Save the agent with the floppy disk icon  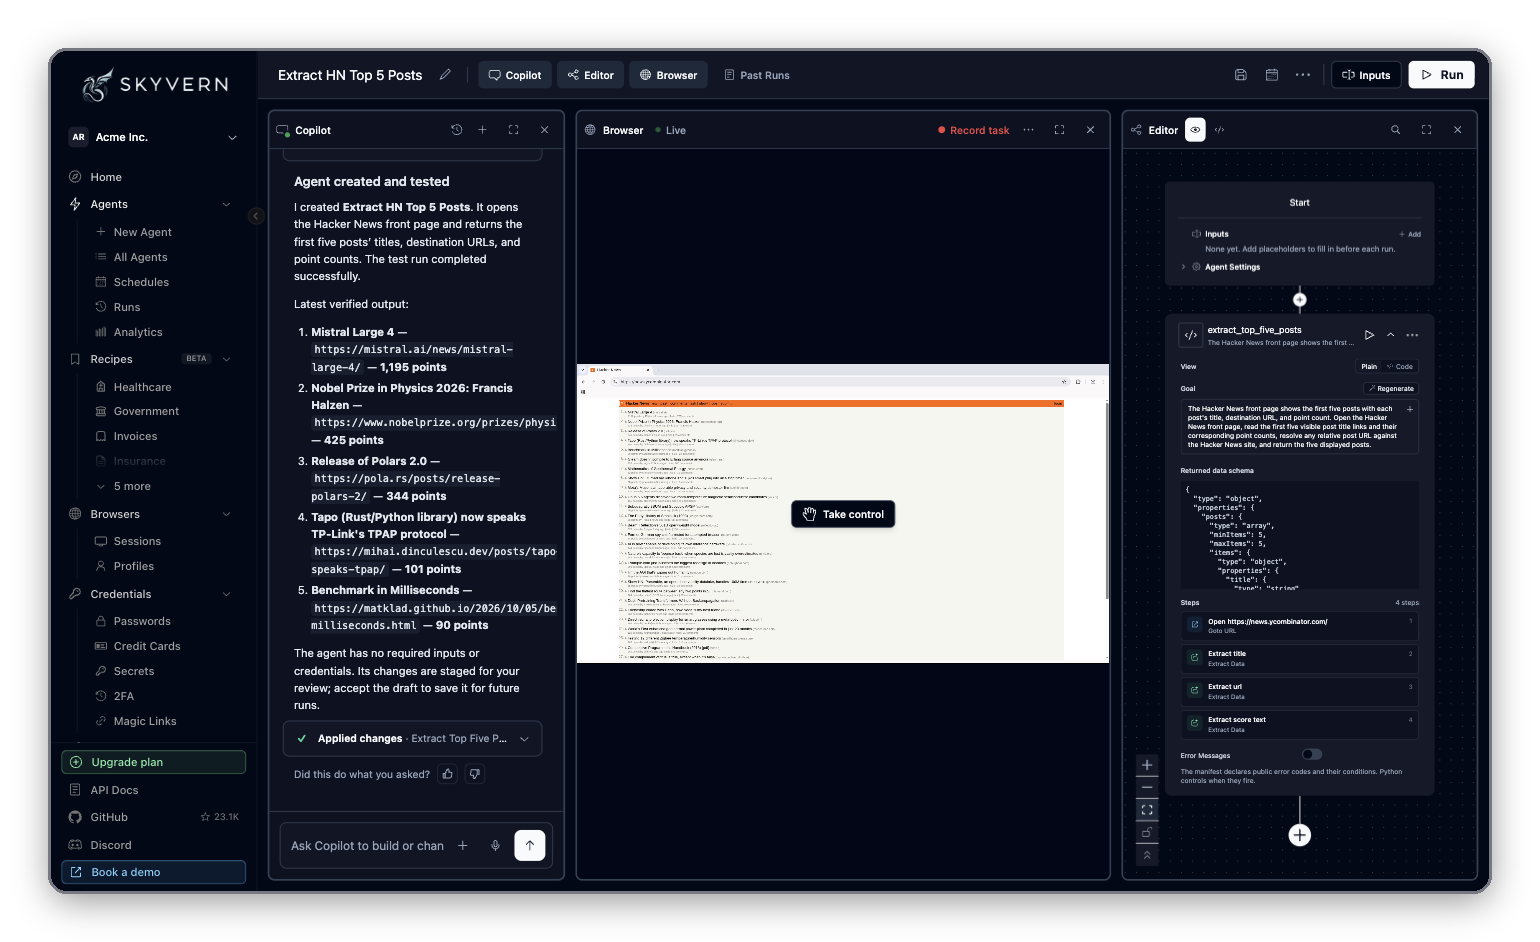click(x=1241, y=75)
